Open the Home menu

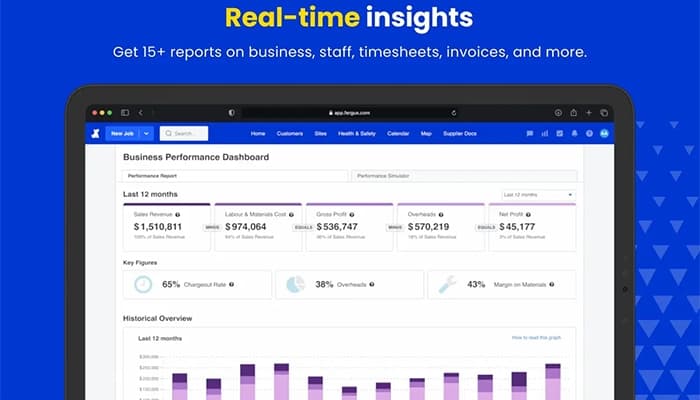(258, 133)
